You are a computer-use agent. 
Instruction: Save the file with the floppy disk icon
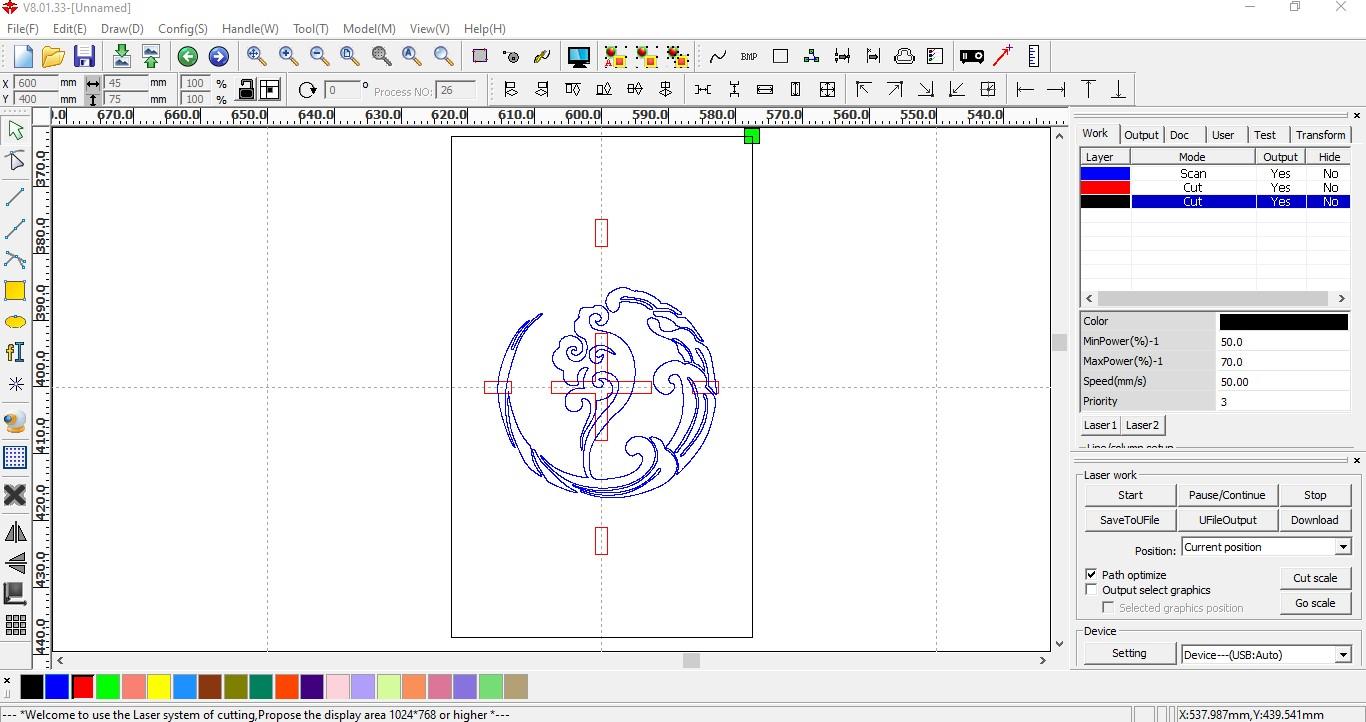click(x=84, y=56)
